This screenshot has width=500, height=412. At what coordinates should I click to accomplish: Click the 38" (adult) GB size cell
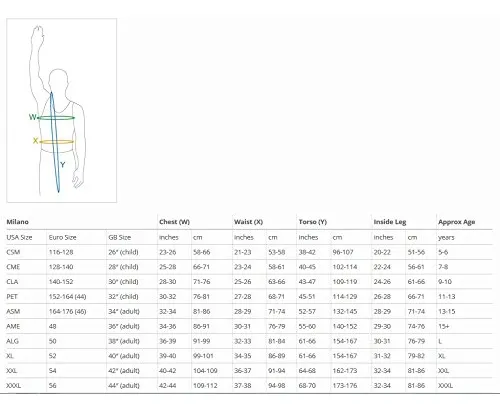[x=124, y=341]
